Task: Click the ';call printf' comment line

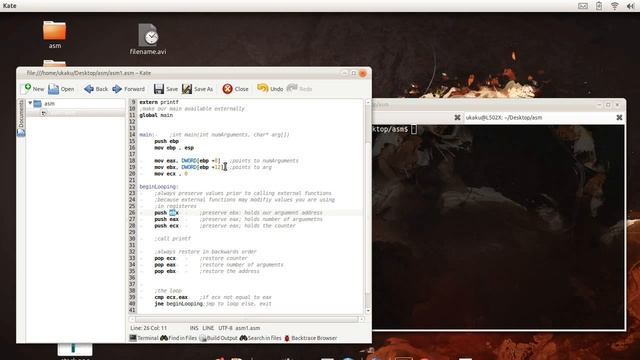Action: click(172, 239)
